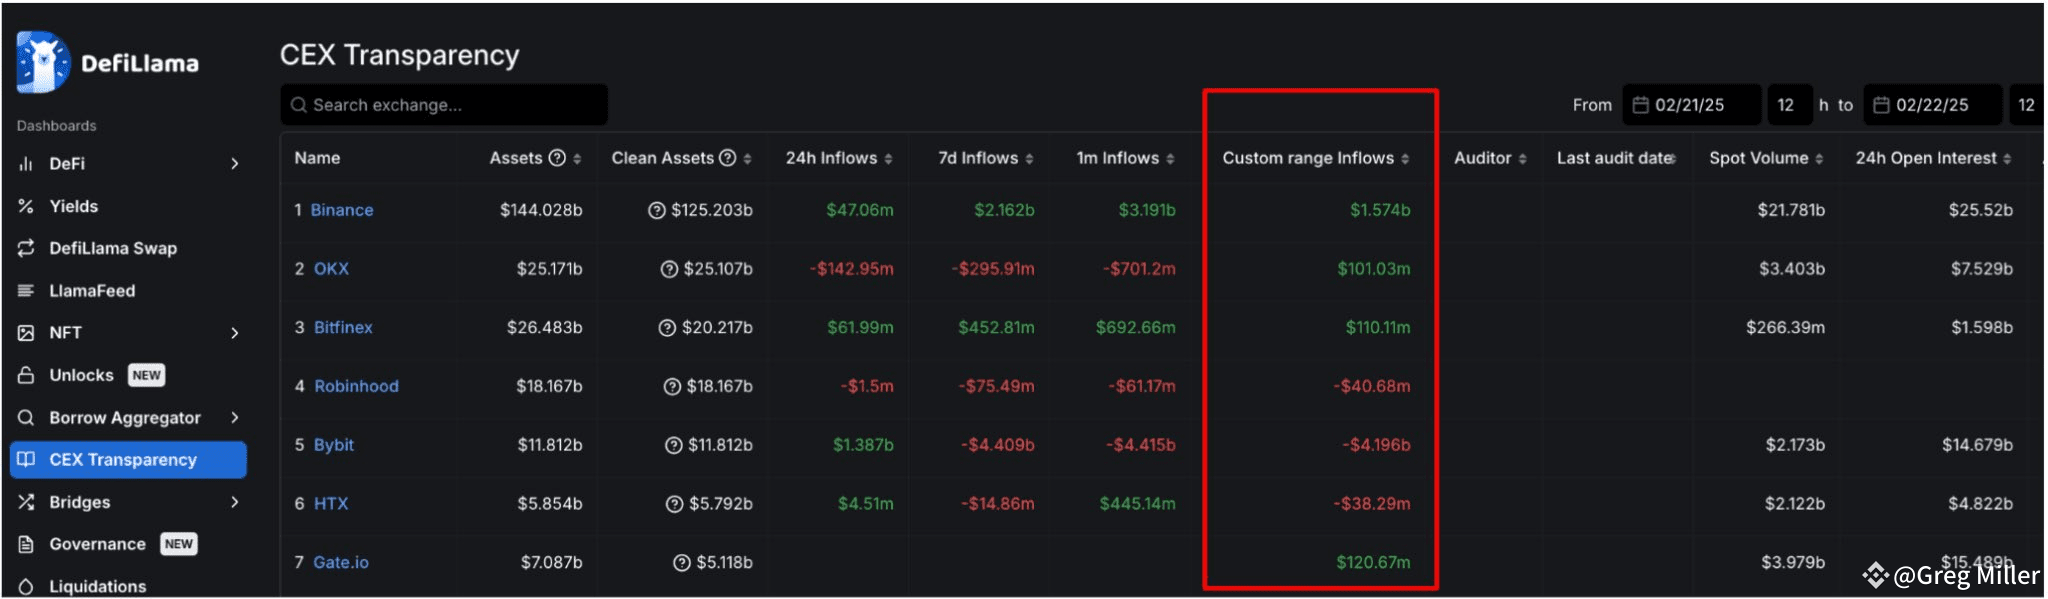
Task: Open the Bybit exchange link
Action: tap(334, 445)
